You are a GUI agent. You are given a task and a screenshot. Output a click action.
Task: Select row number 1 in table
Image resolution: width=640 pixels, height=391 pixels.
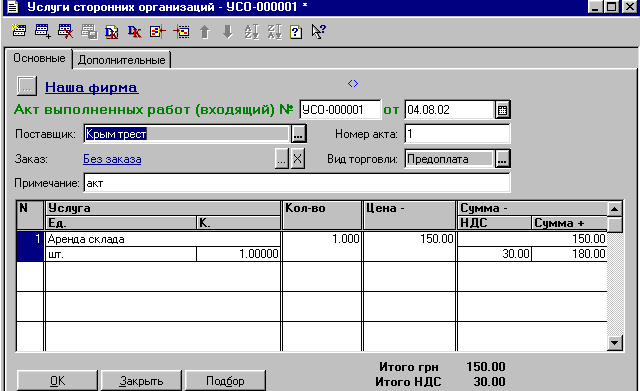(30, 246)
